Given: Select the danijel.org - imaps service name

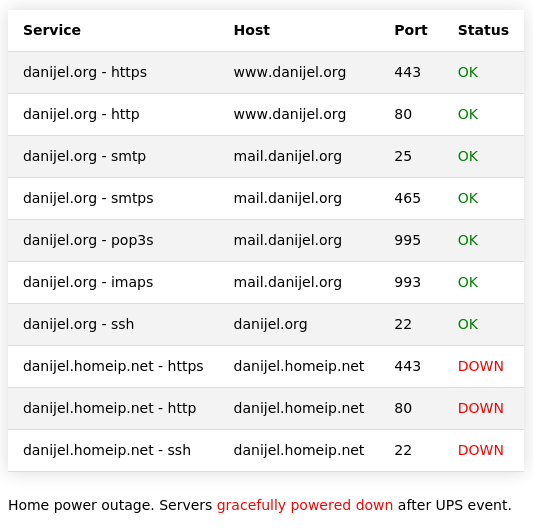Looking at the screenshot, I should tap(88, 282).
